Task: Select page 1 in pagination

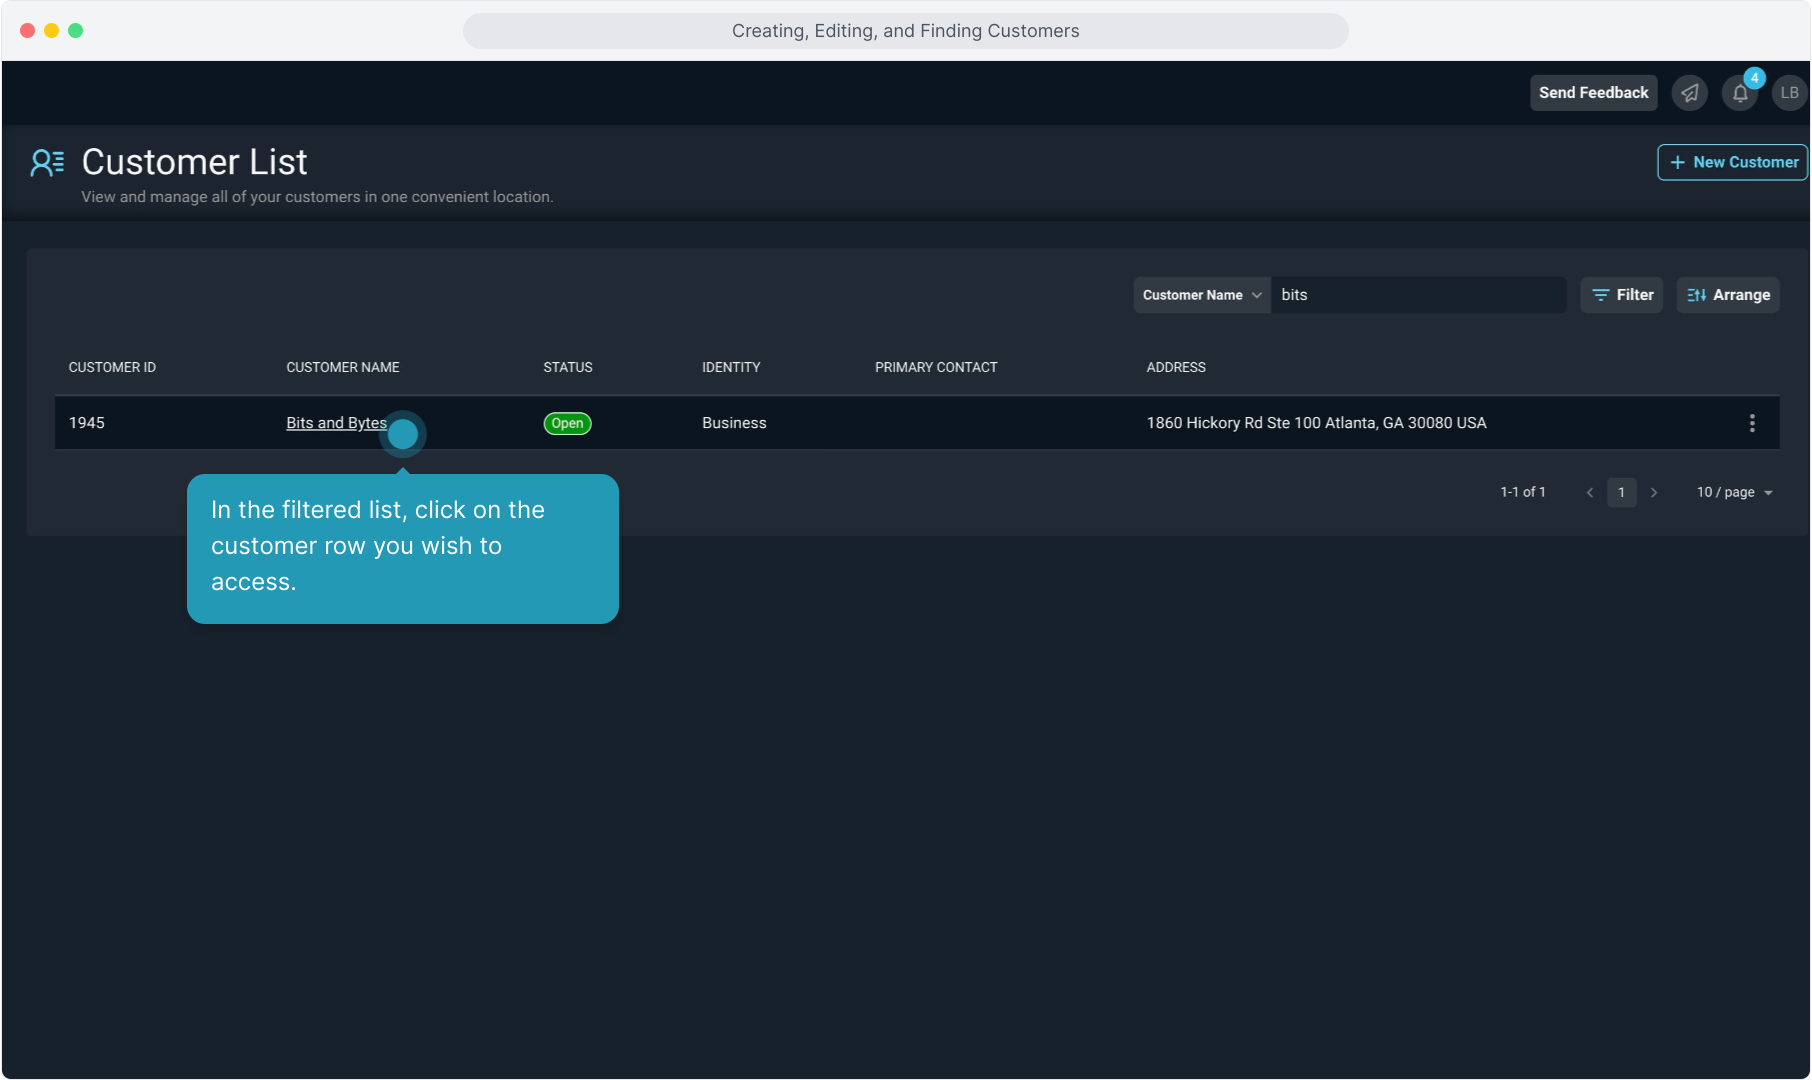Action: tap(1621, 492)
